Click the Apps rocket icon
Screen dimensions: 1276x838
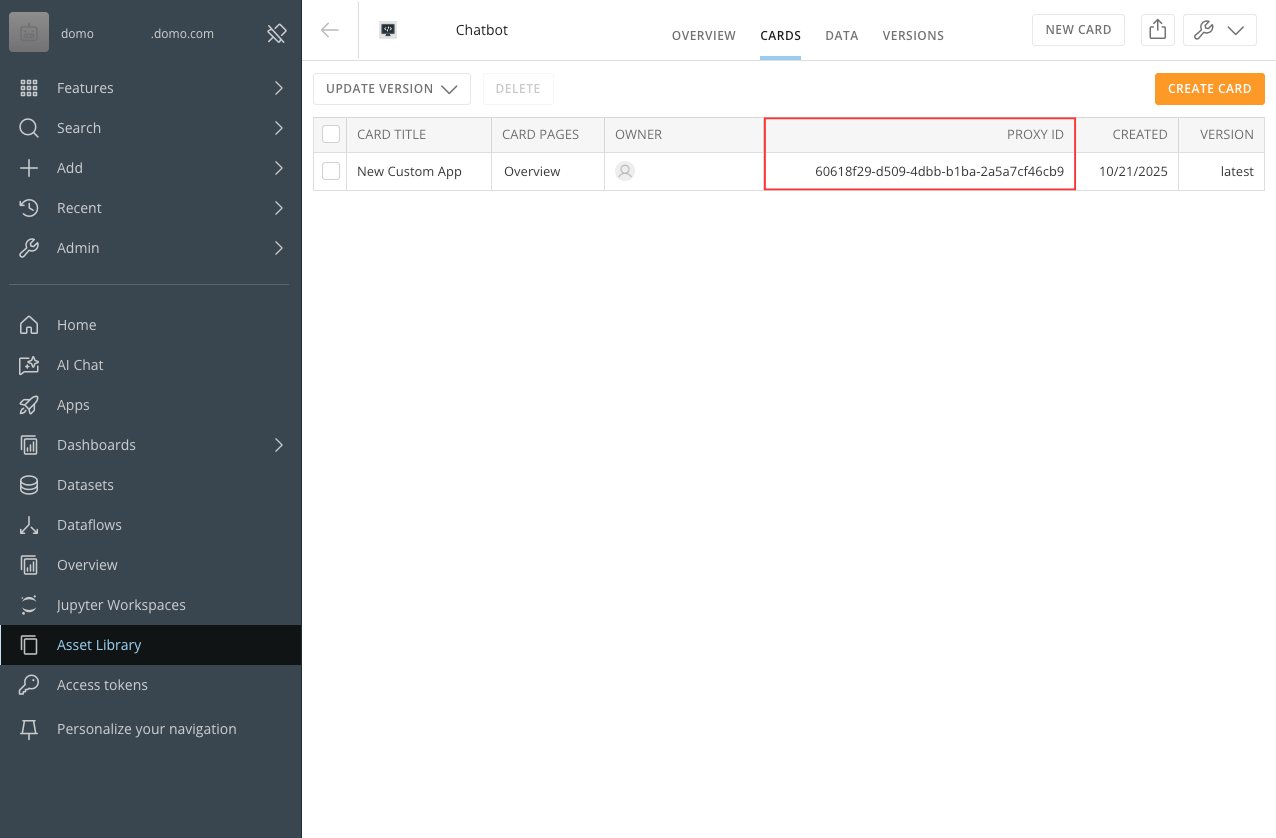coord(29,405)
